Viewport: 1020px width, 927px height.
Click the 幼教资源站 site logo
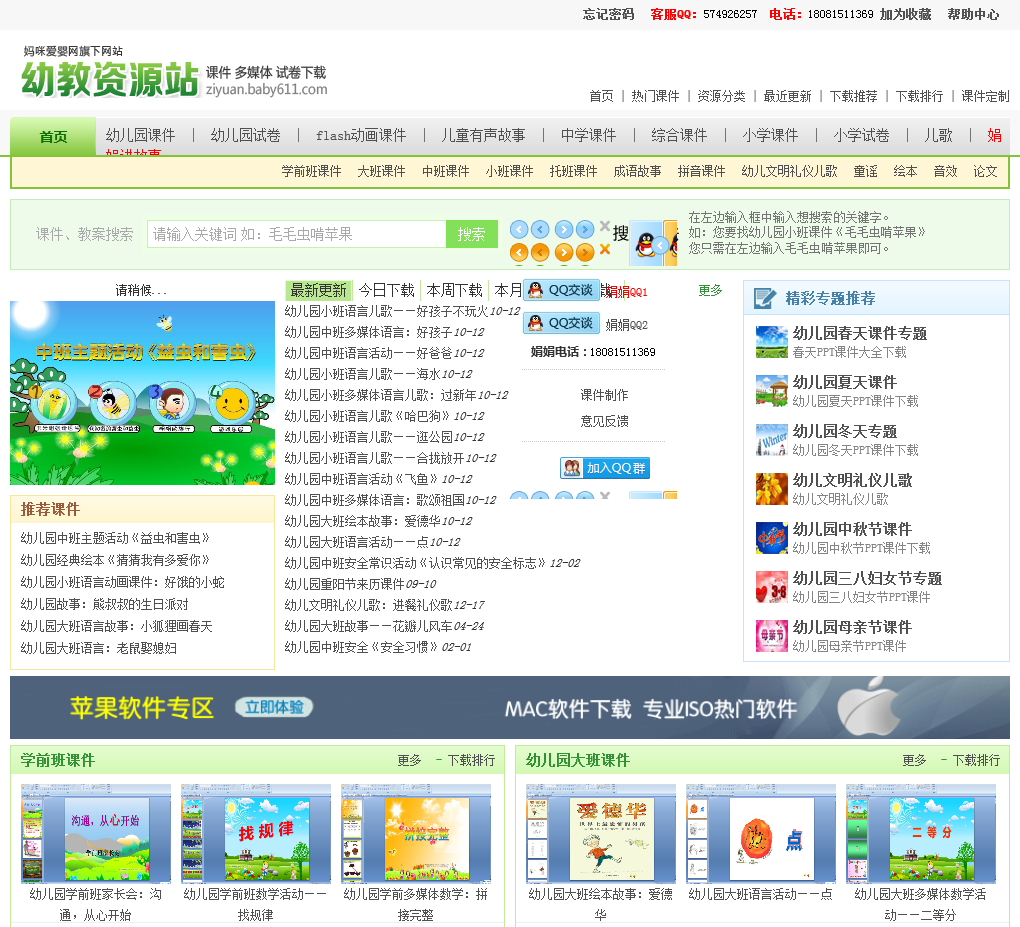point(109,79)
